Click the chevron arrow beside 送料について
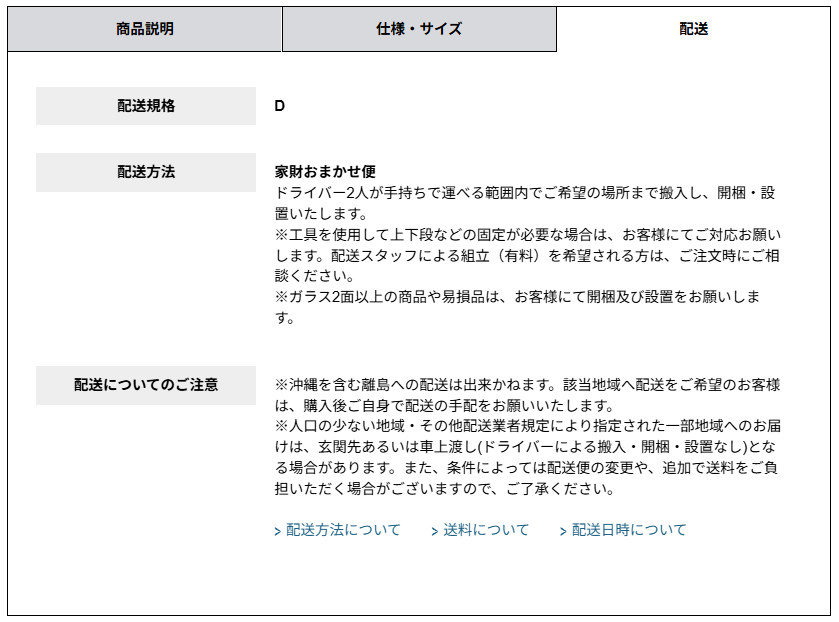 pyautogui.click(x=435, y=531)
